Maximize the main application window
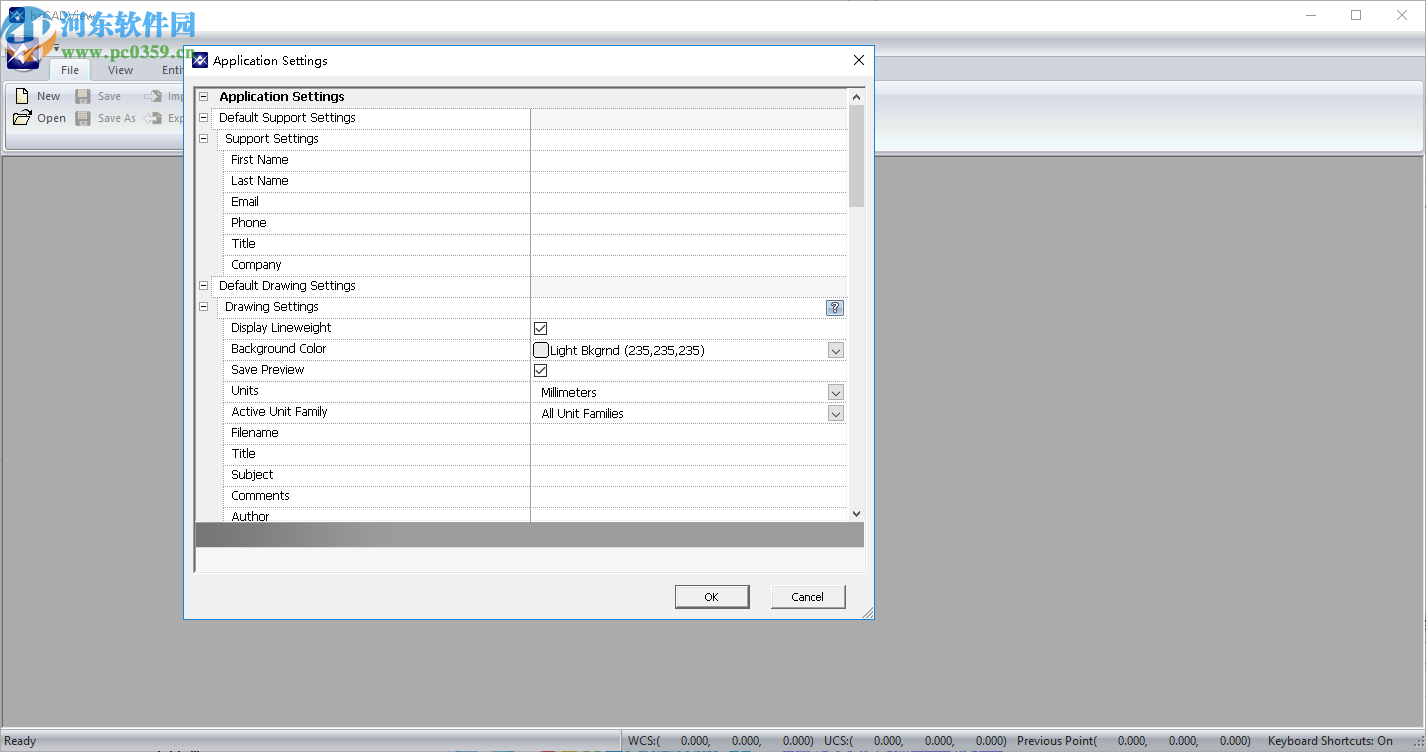 coord(1356,15)
